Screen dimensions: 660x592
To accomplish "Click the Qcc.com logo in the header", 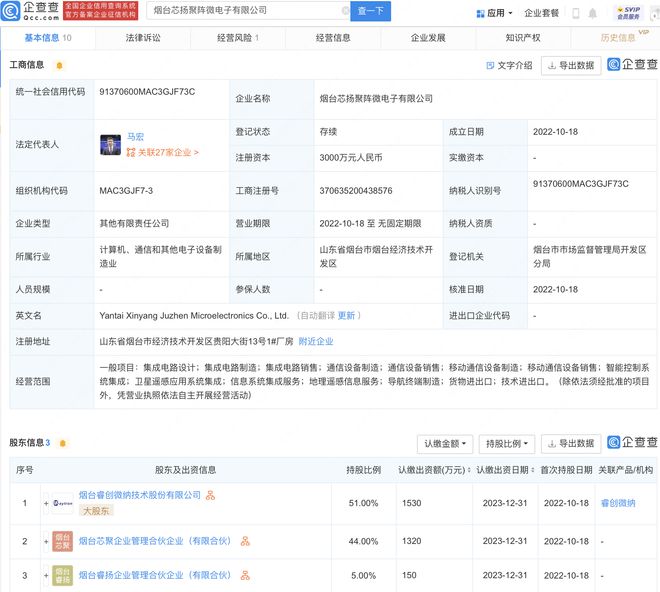I will pos(30,11).
